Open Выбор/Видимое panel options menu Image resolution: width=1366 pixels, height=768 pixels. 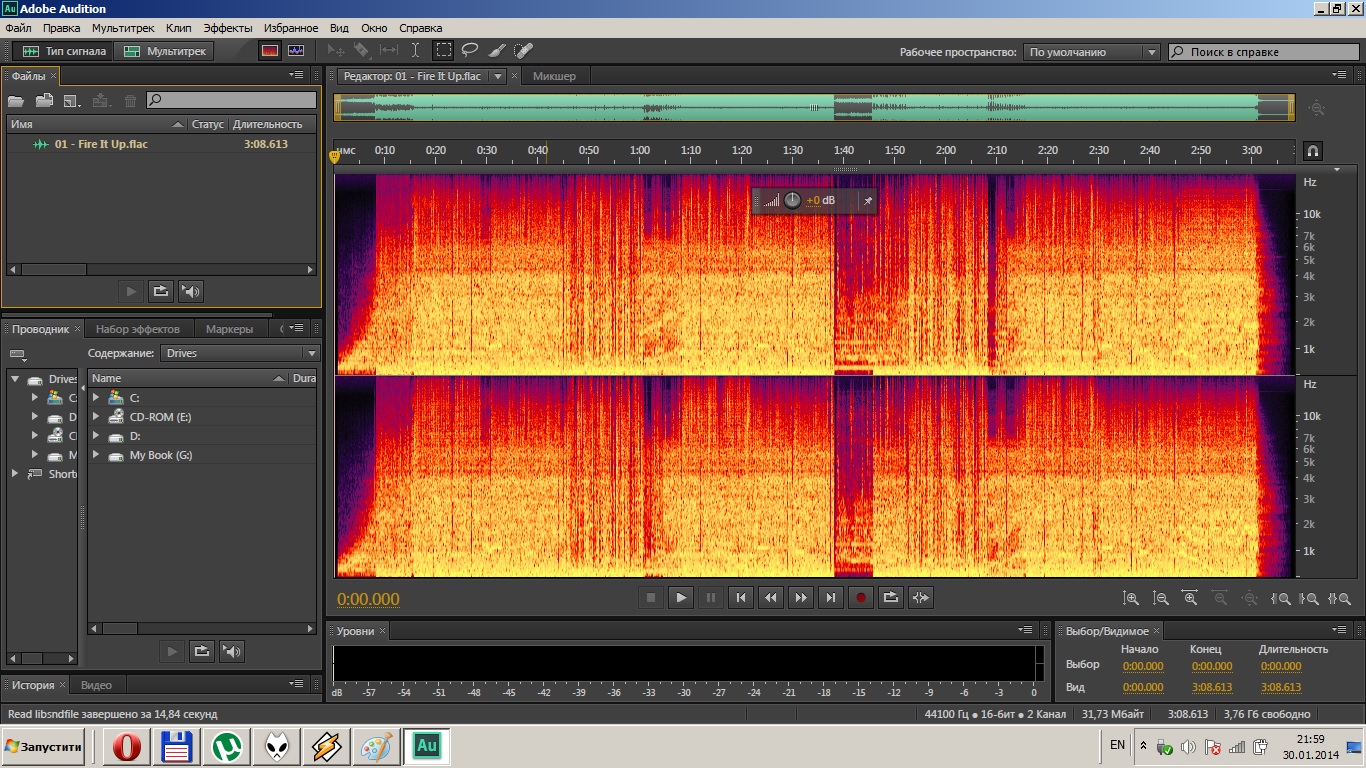[1340, 630]
